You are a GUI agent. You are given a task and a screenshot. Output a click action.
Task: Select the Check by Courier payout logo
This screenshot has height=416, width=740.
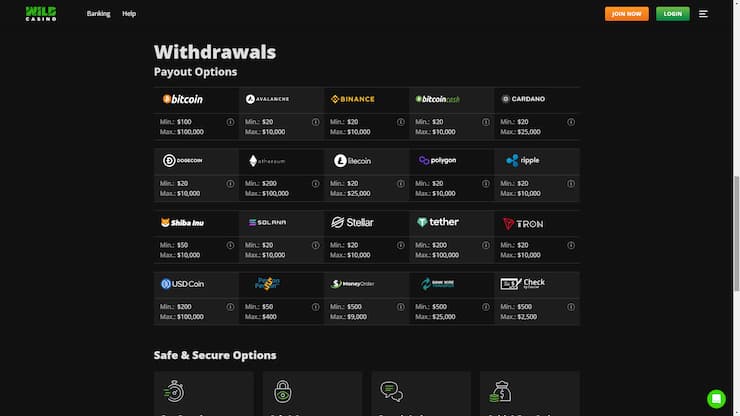click(523, 283)
